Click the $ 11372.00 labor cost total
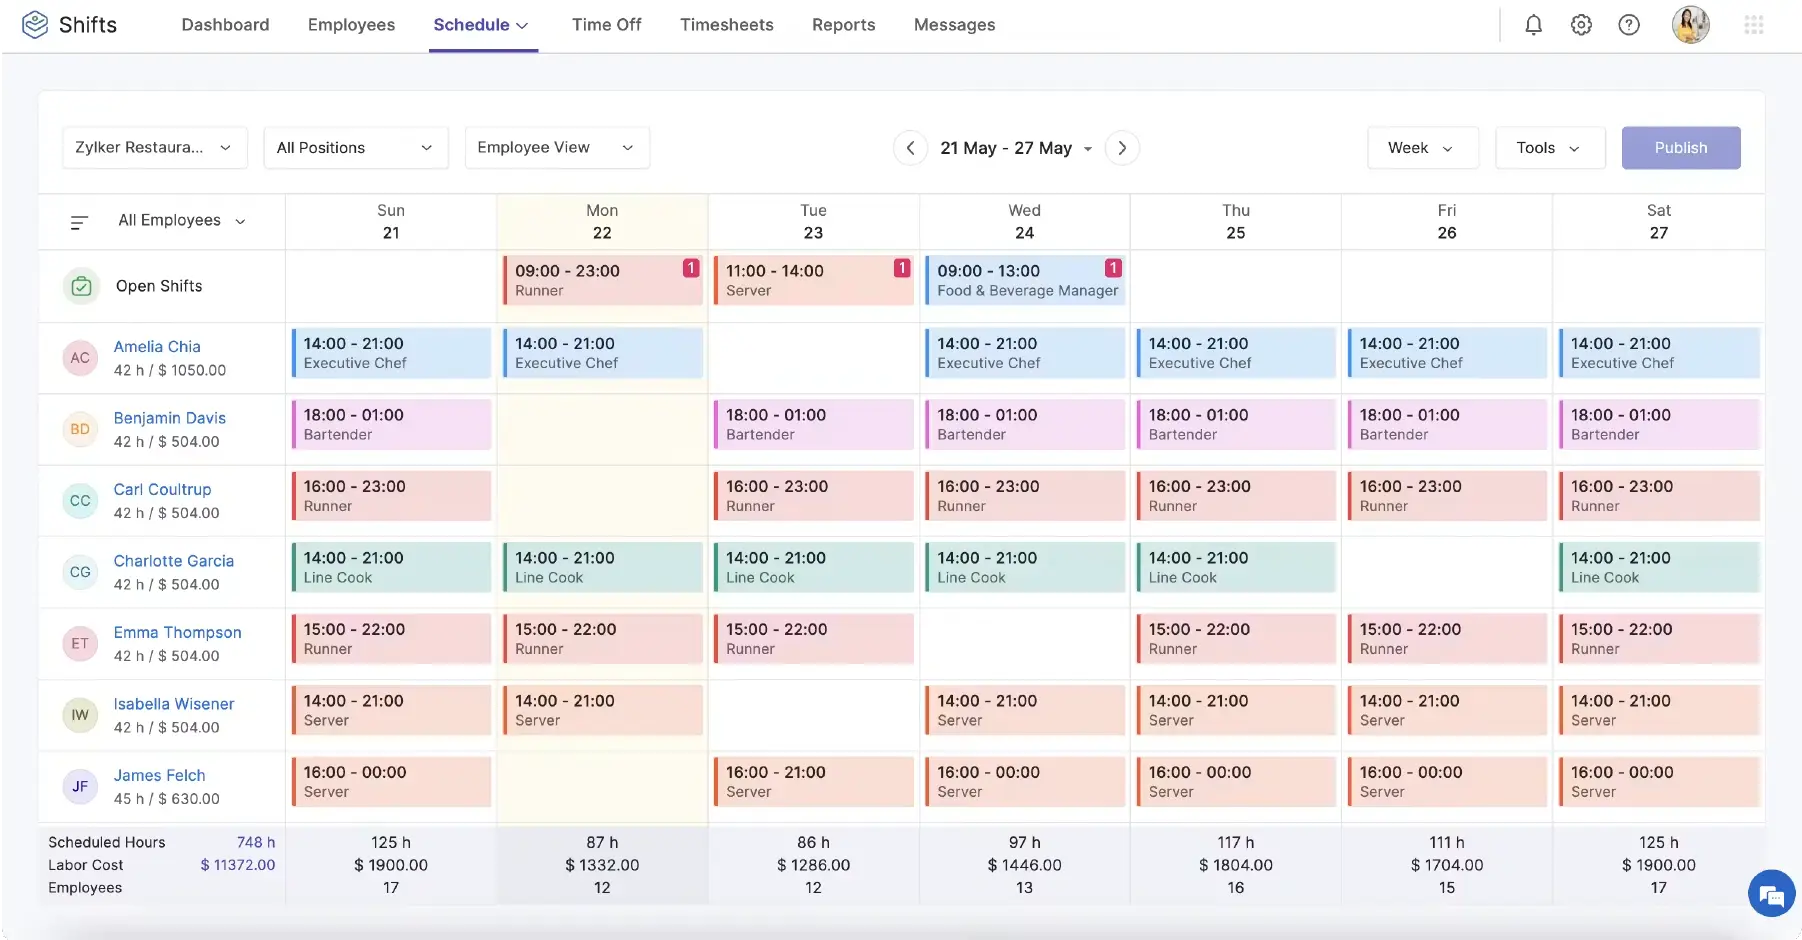This screenshot has width=1802, height=940. coord(238,865)
